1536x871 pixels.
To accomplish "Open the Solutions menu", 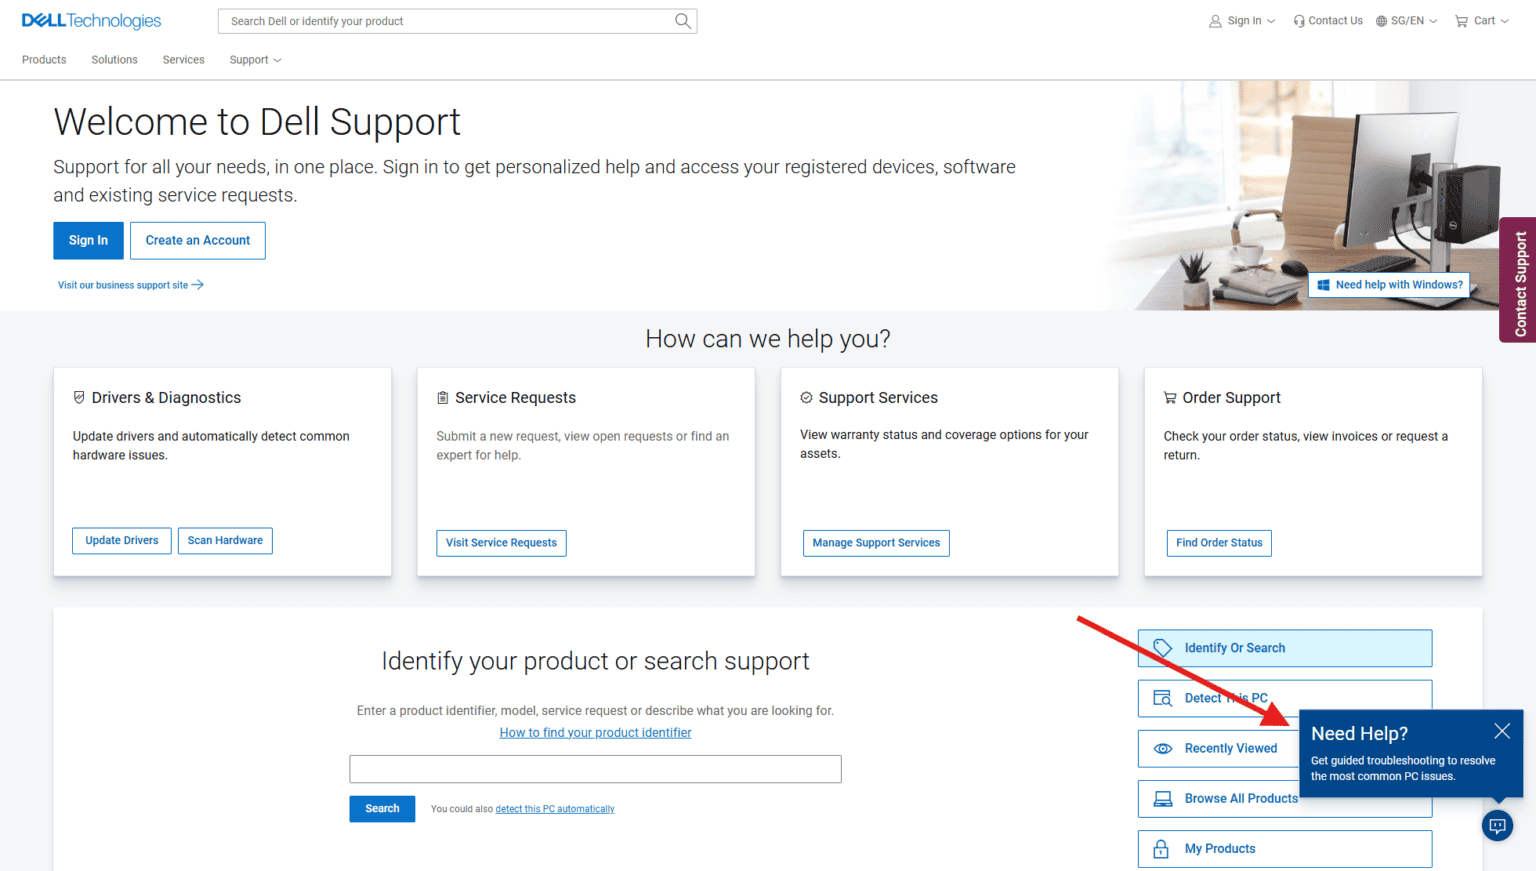I will pos(113,59).
